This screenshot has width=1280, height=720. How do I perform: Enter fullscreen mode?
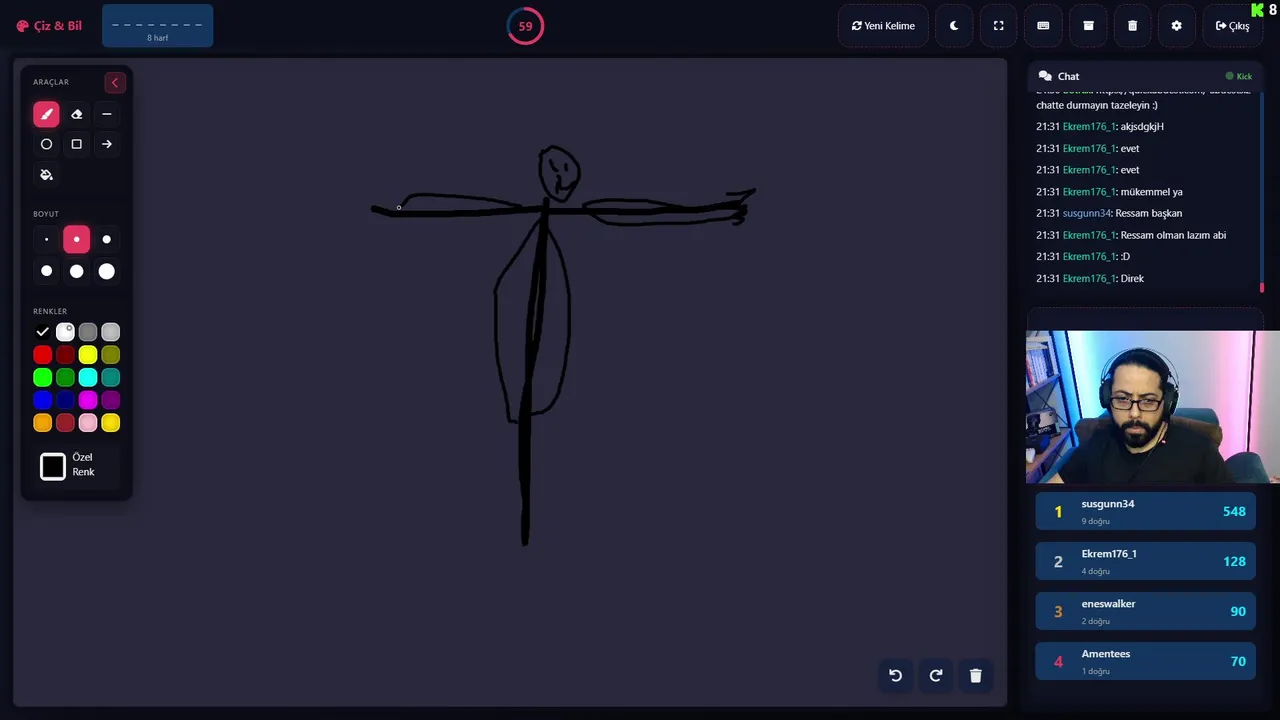pyautogui.click(x=998, y=26)
